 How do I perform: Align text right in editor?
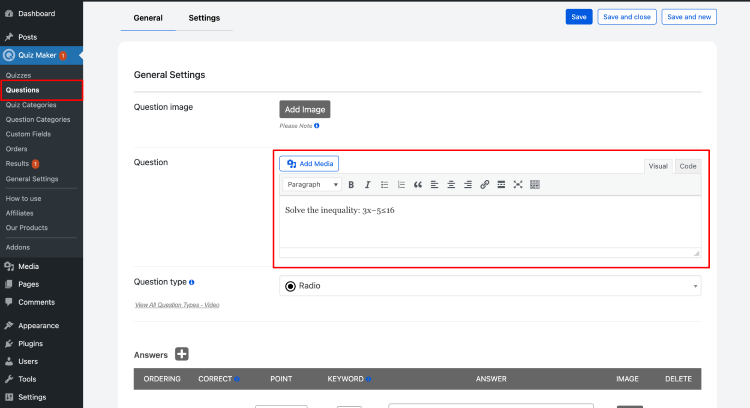tap(468, 185)
